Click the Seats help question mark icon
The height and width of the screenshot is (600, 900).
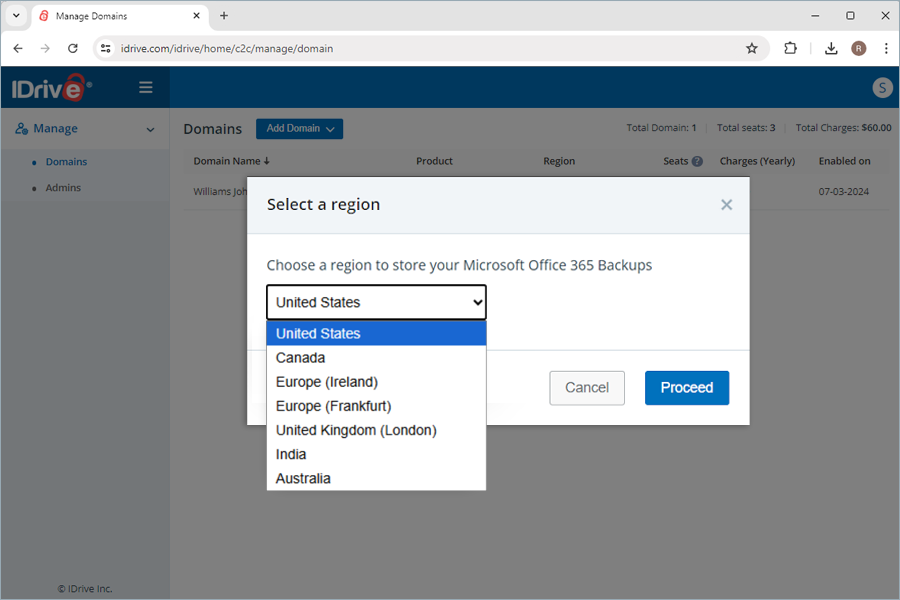tap(697, 161)
